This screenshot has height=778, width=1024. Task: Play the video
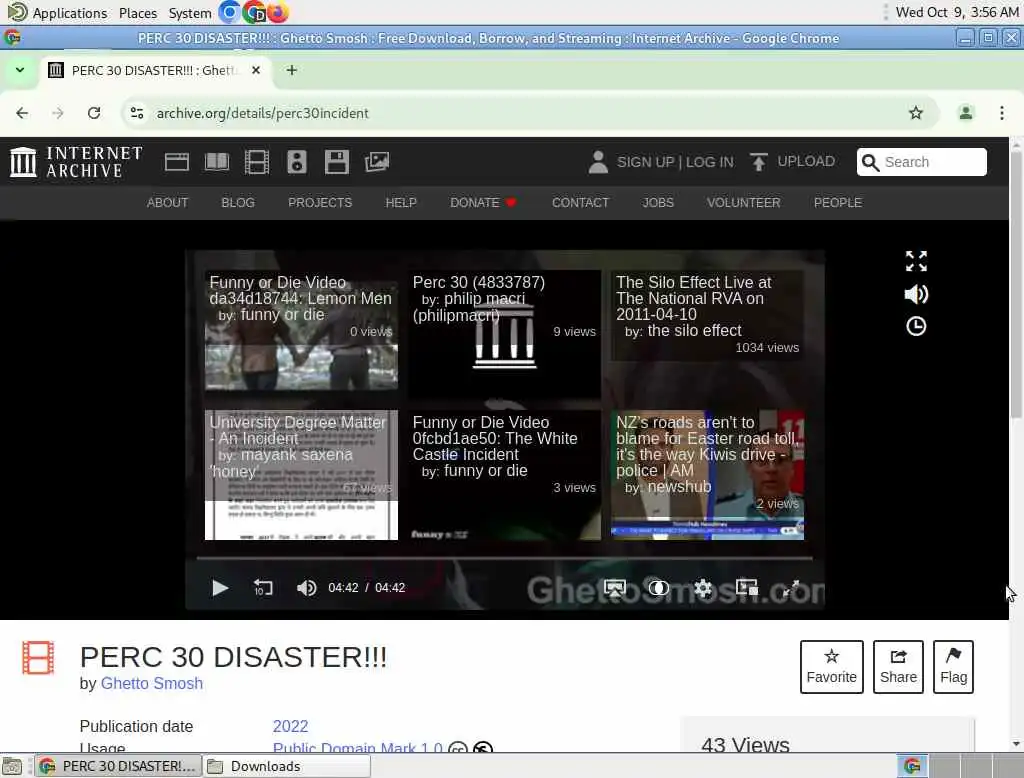pos(220,588)
